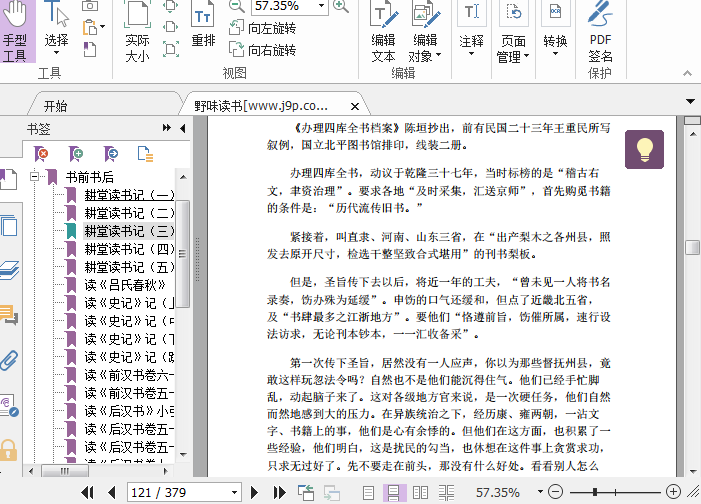Open the layers side panel icon
Viewport: 701px width, 504px height.
tap(9, 270)
